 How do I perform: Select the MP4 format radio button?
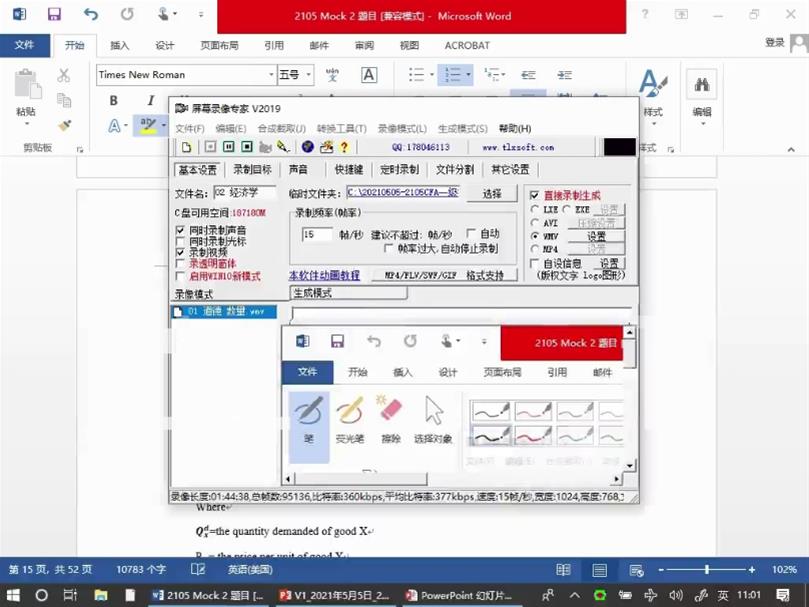[x=535, y=249]
